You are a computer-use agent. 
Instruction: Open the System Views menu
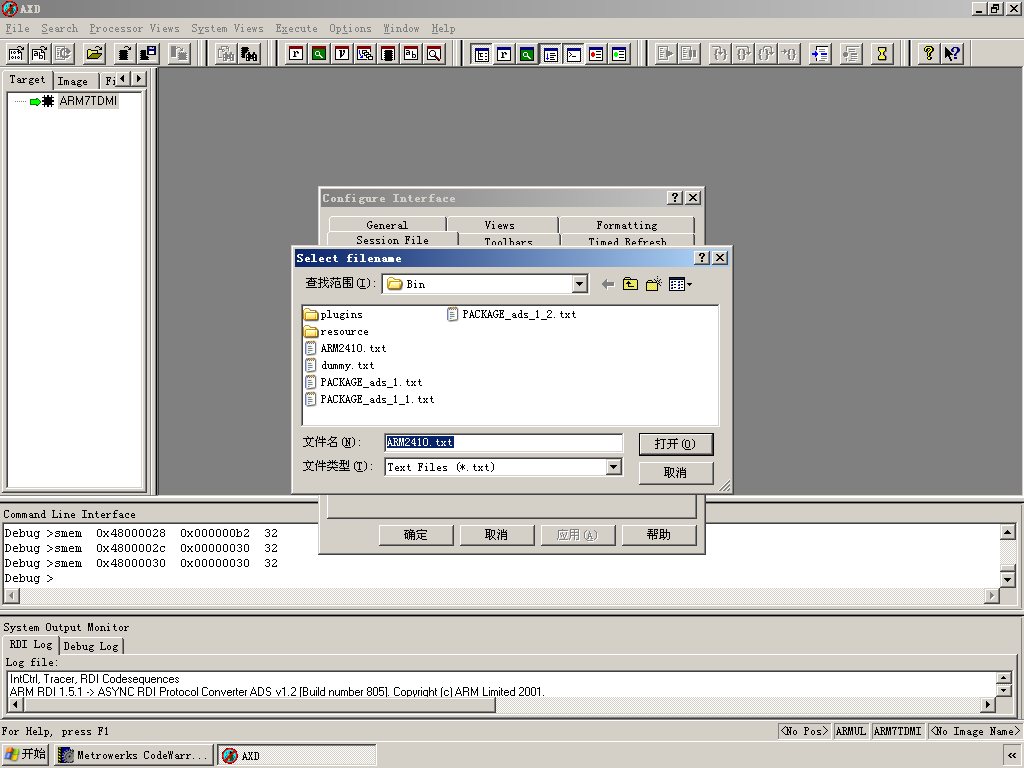[x=227, y=28]
